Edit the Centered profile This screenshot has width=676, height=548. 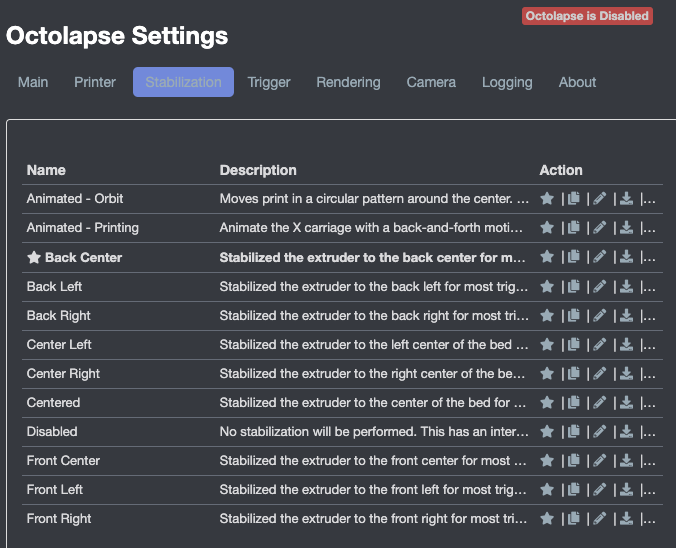[600, 403]
